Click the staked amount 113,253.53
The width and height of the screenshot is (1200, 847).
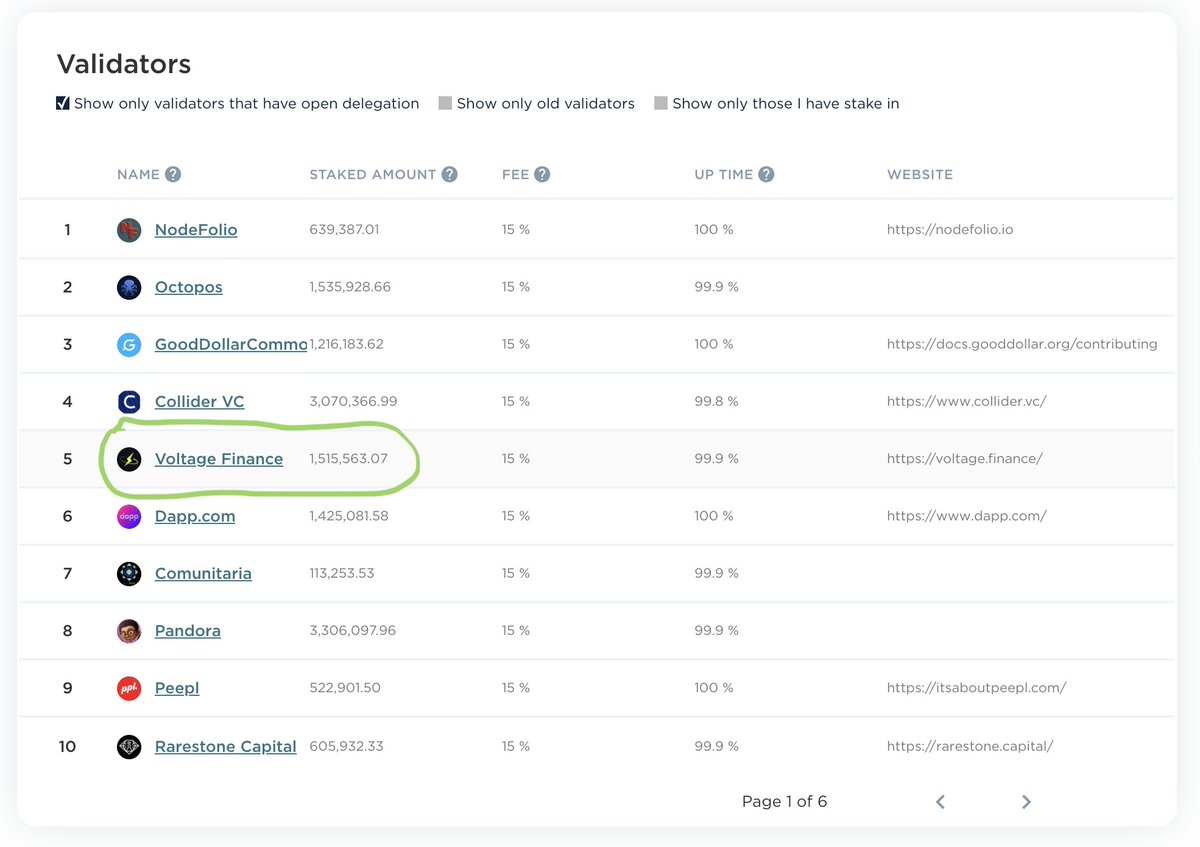pos(342,573)
